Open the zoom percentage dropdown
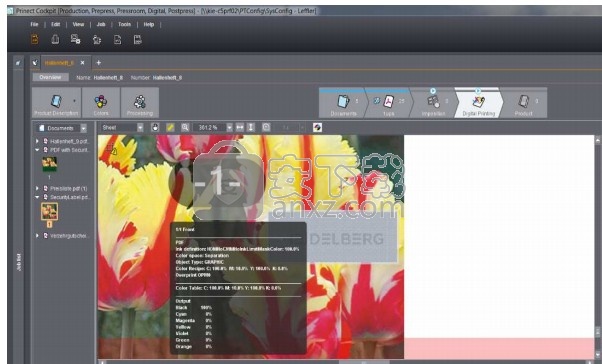Viewport: 602px width, 364px height. pyautogui.click(x=229, y=127)
